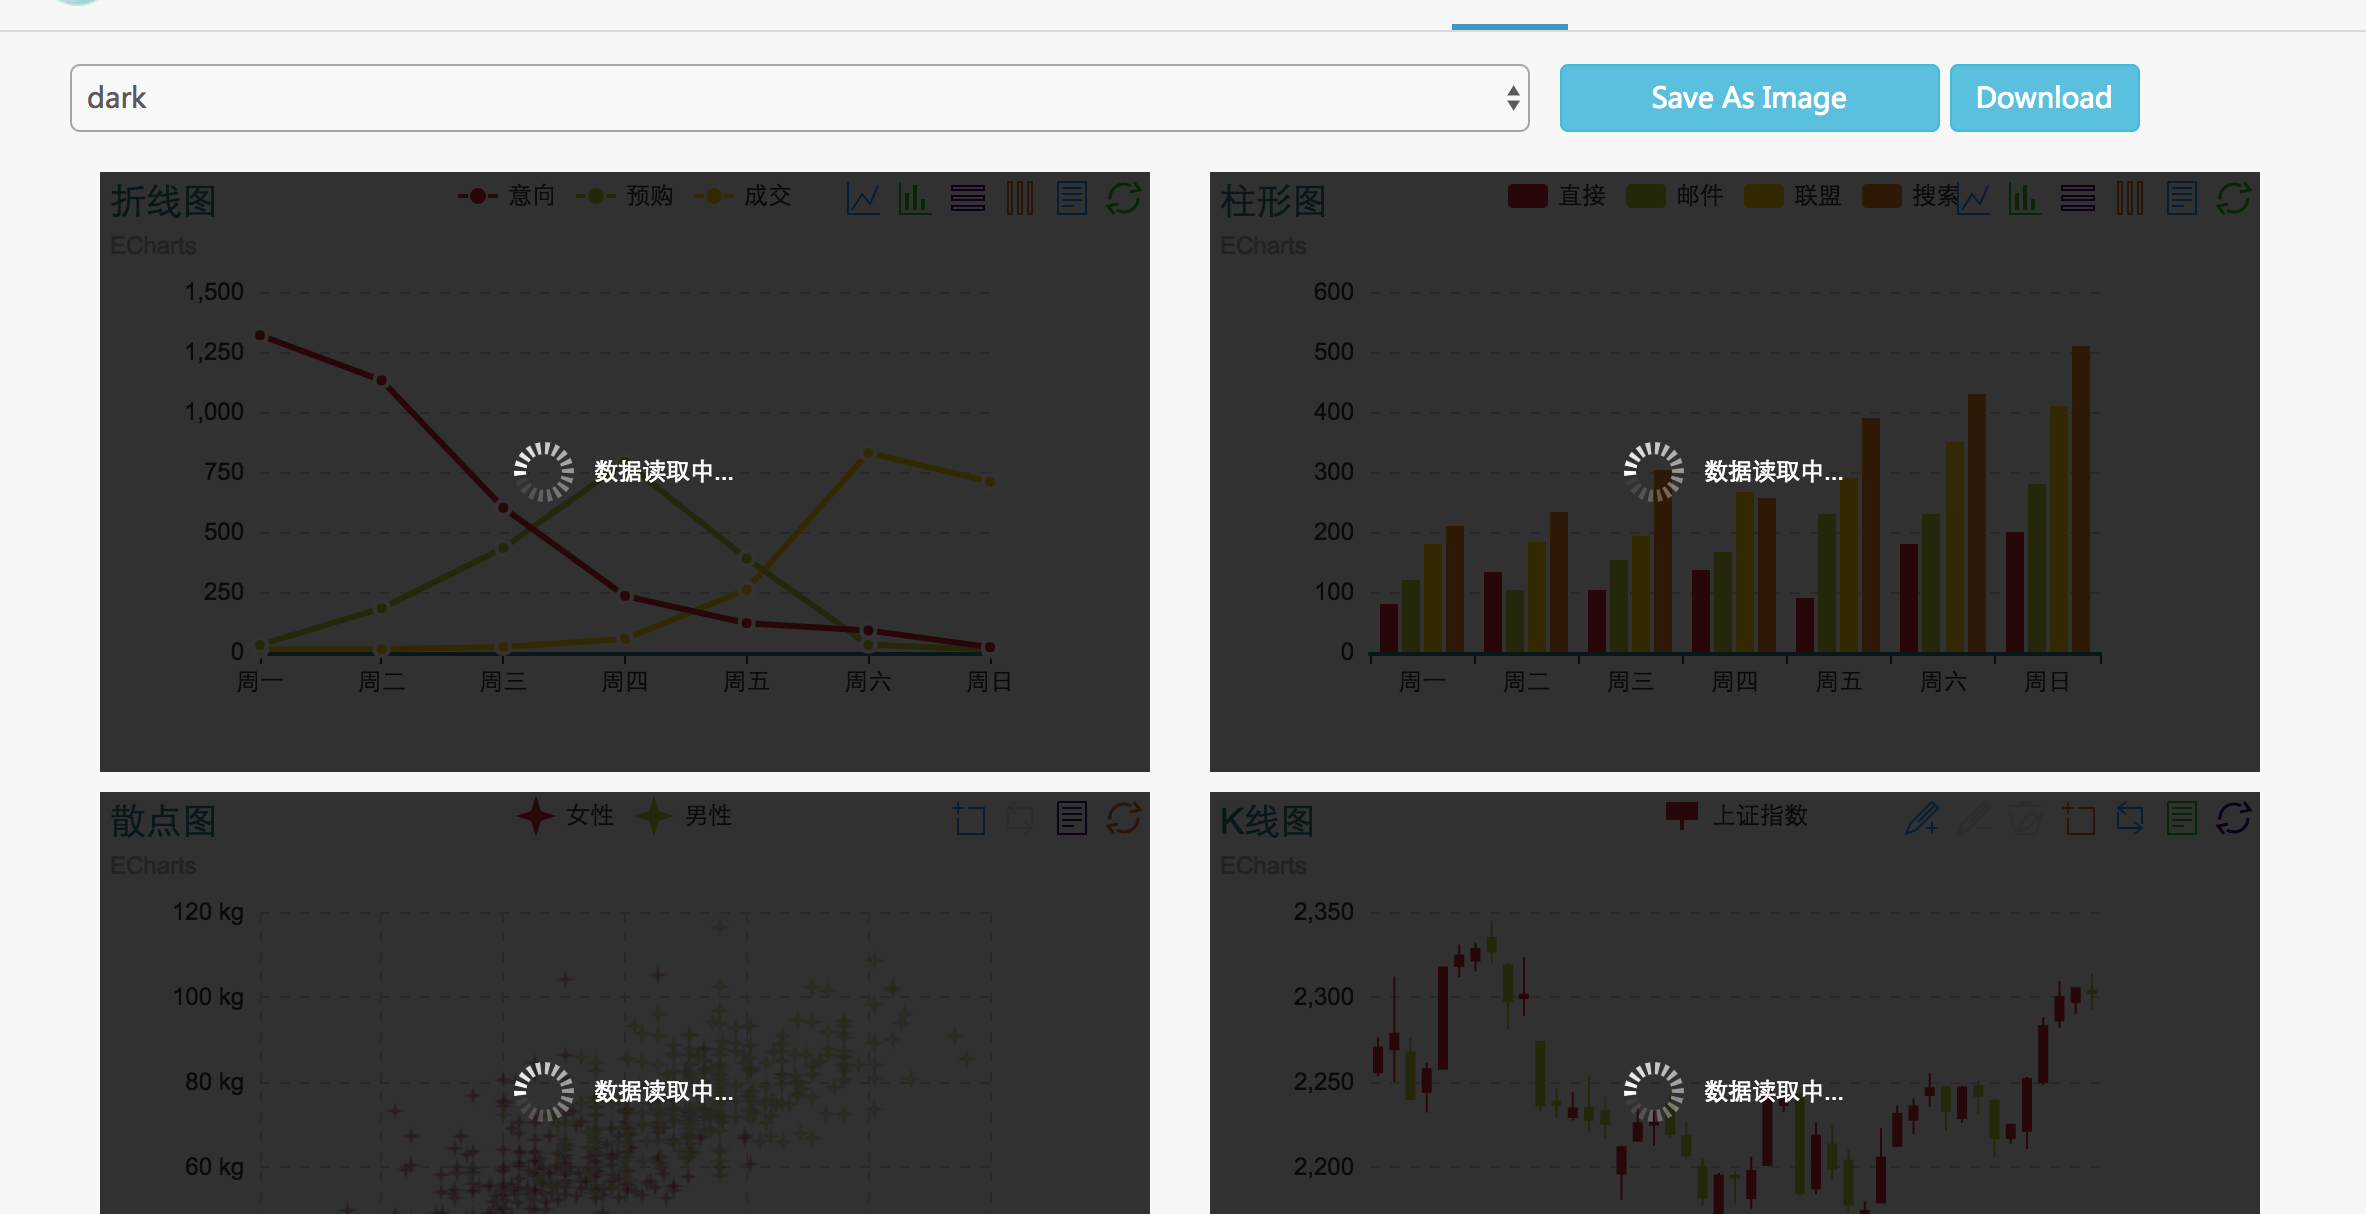This screenshot has height=1214, width=2366.
Task: Toggle the 直接 bar series legend
Action: click(1557, 196)
